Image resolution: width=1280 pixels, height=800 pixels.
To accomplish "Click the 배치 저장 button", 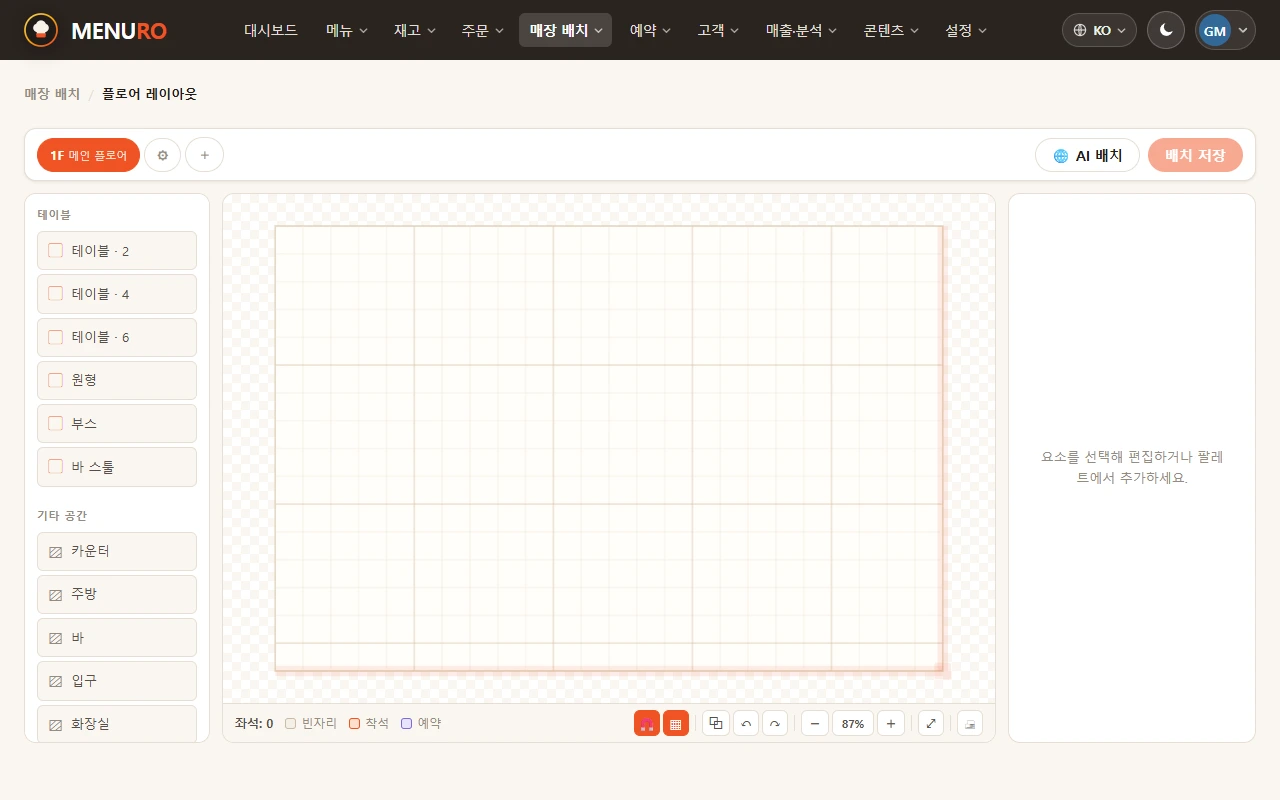I will point(1195,155).
